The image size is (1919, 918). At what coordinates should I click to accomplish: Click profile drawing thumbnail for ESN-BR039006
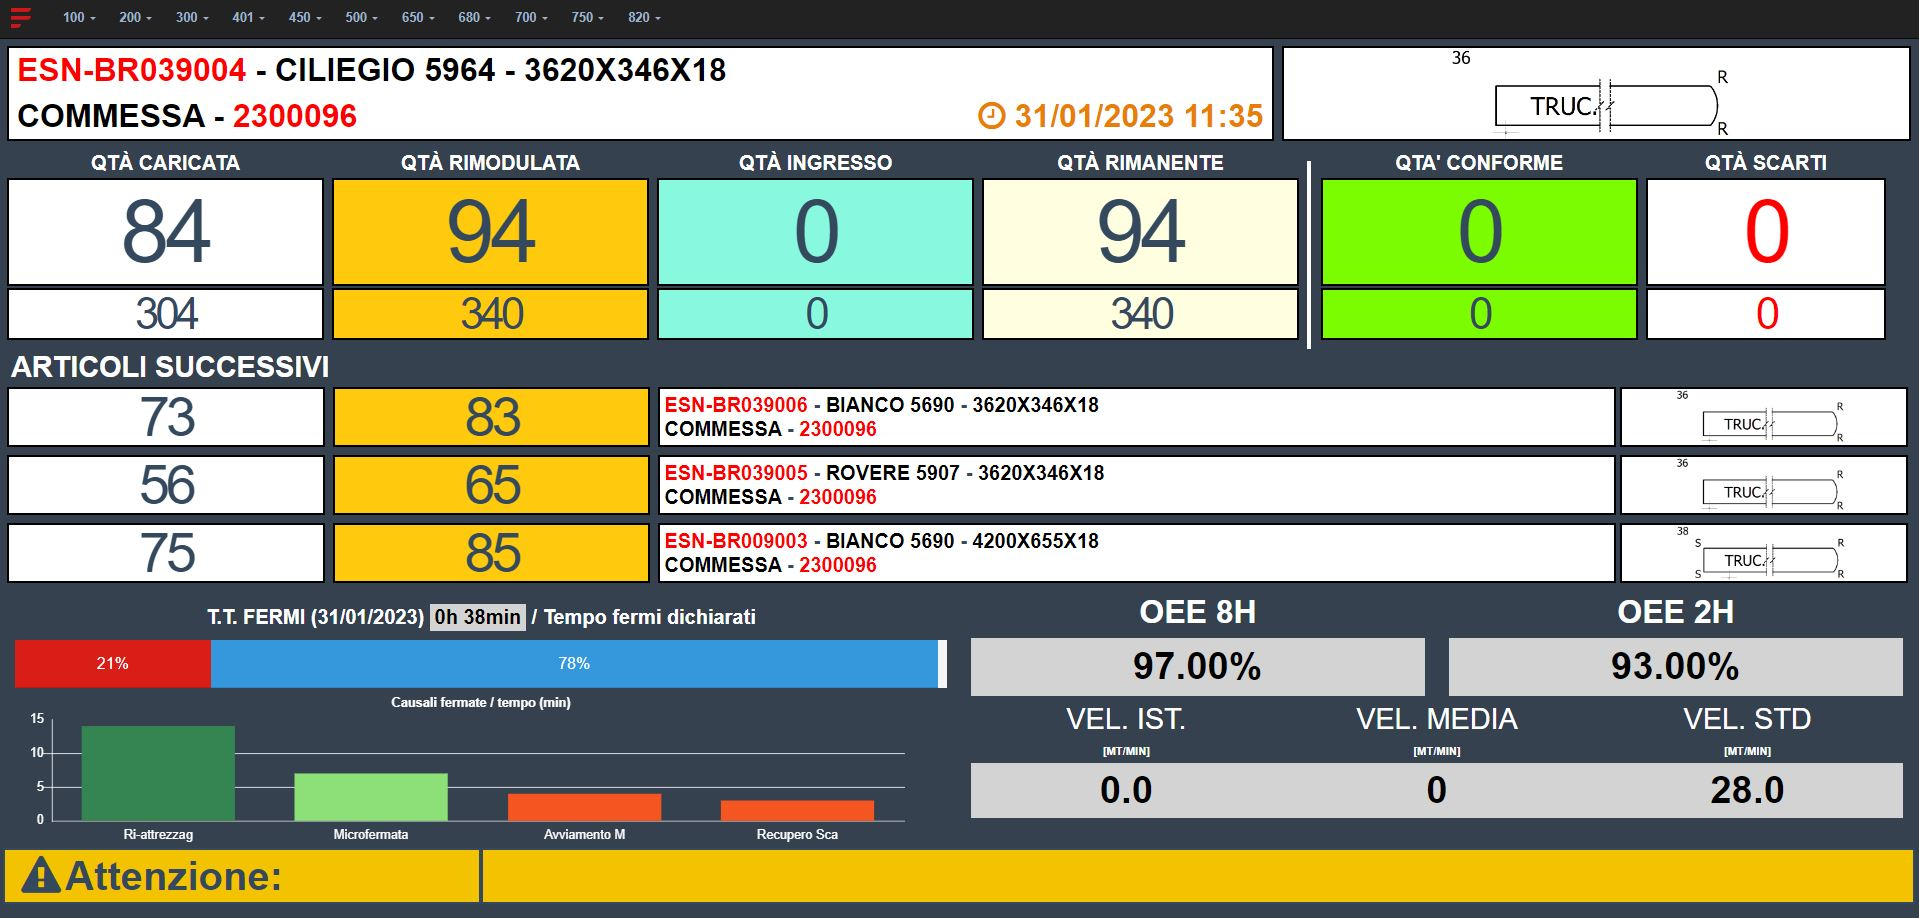coord(1763,417)
